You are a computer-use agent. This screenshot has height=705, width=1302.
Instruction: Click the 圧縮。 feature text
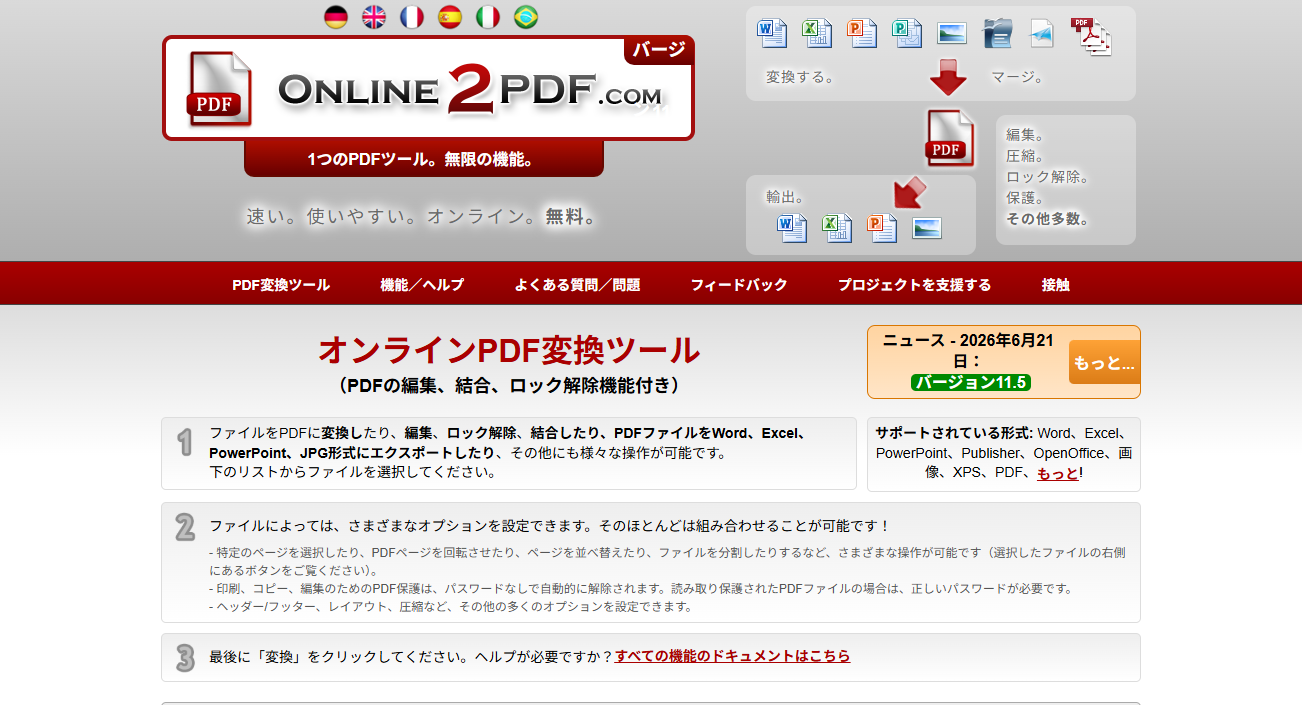click(1025, 156)
